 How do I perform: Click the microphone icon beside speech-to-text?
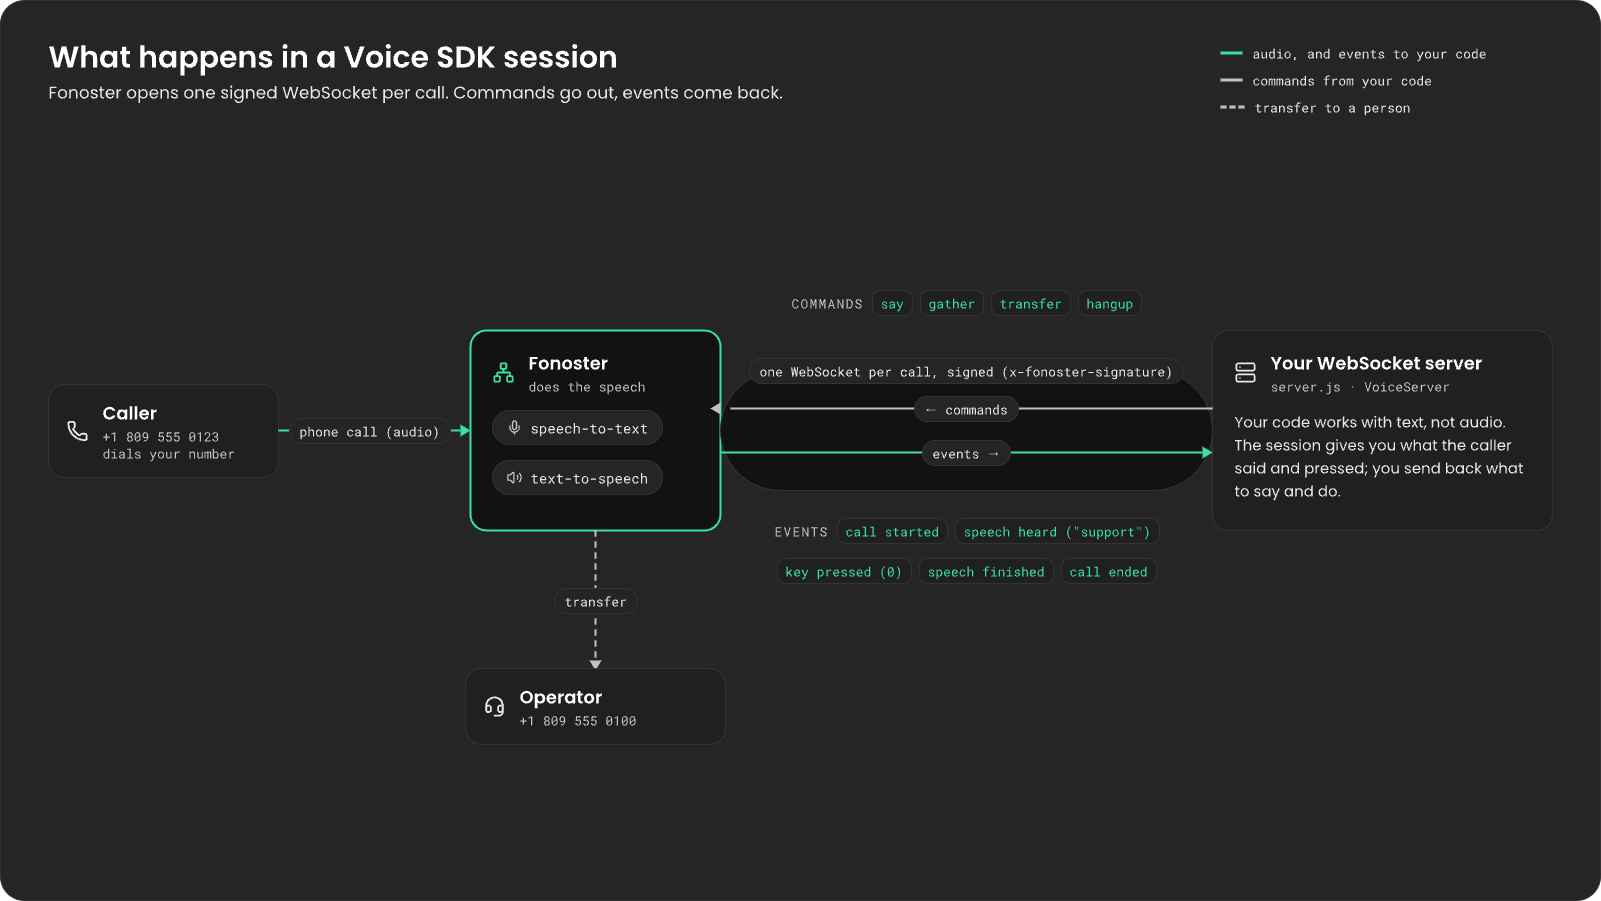point(514,428)
